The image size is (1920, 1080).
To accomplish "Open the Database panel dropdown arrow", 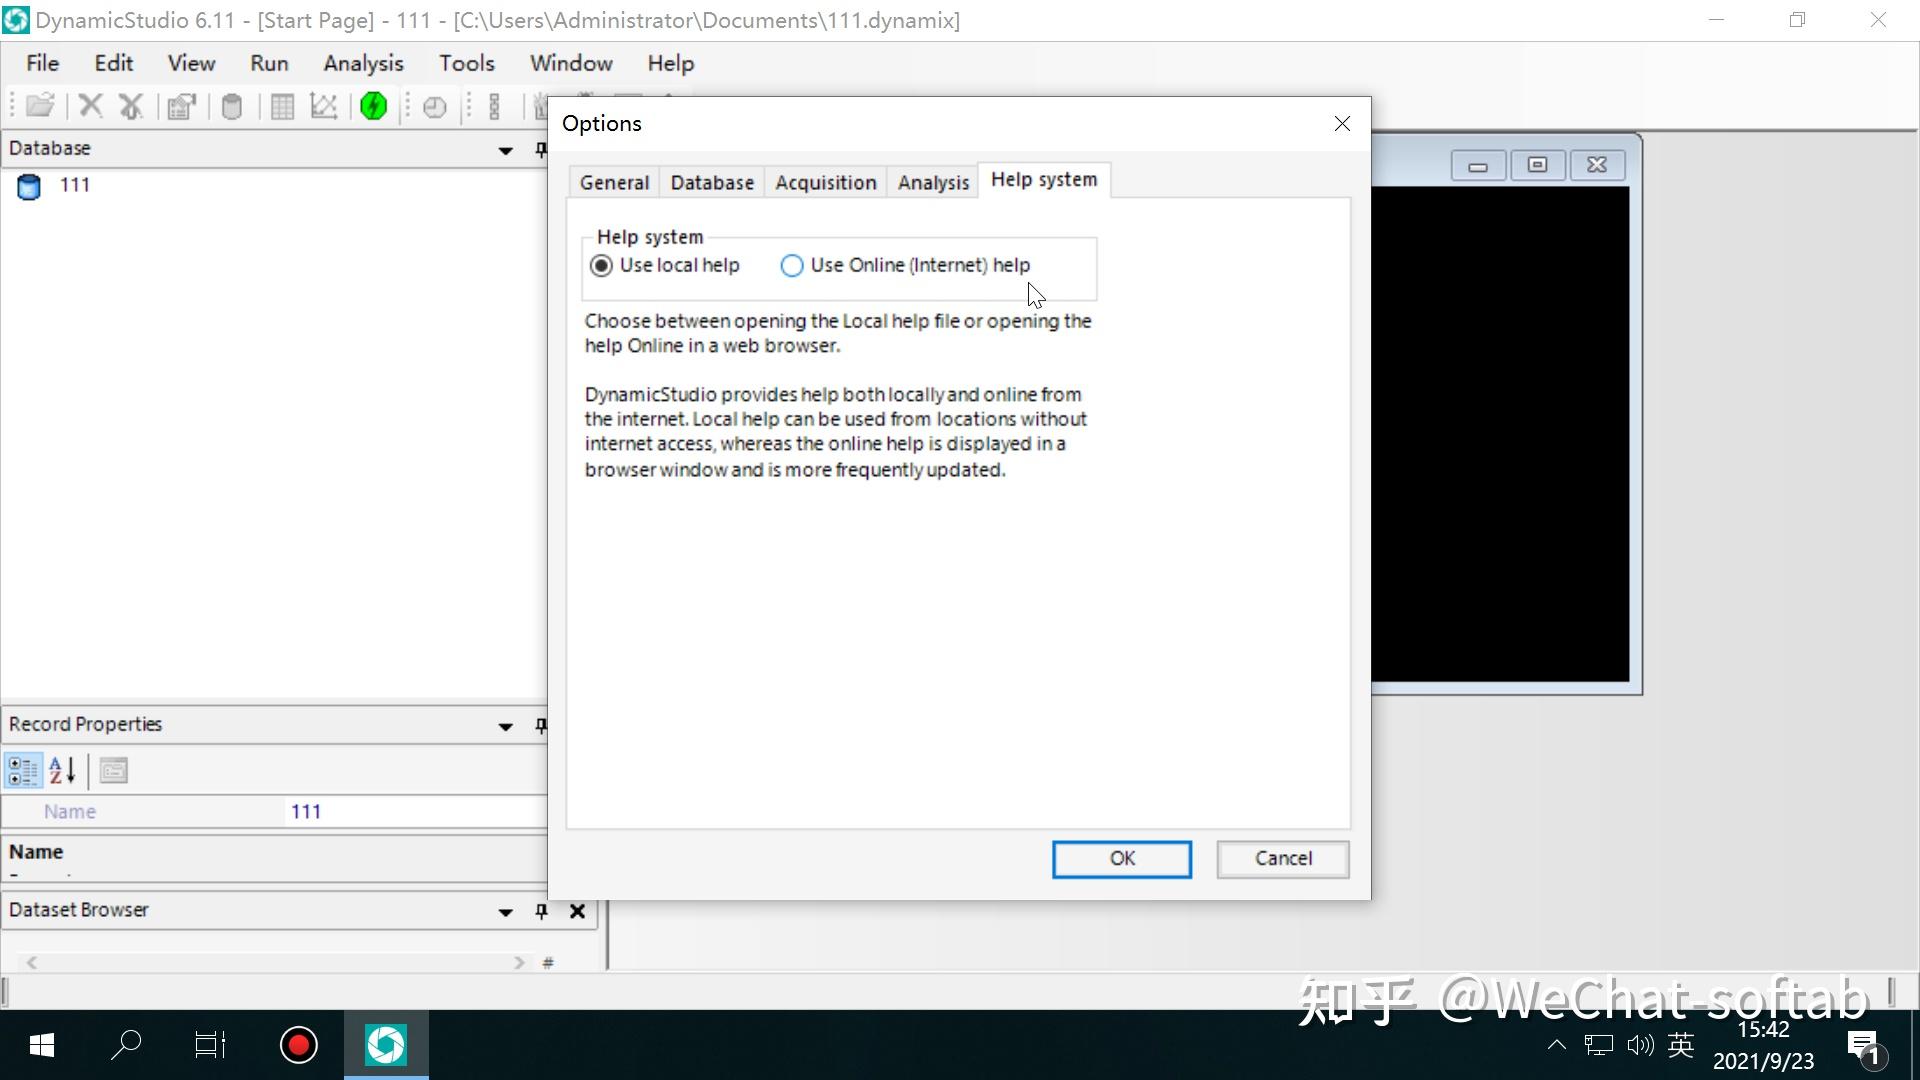I will click(x=505, y=150).
